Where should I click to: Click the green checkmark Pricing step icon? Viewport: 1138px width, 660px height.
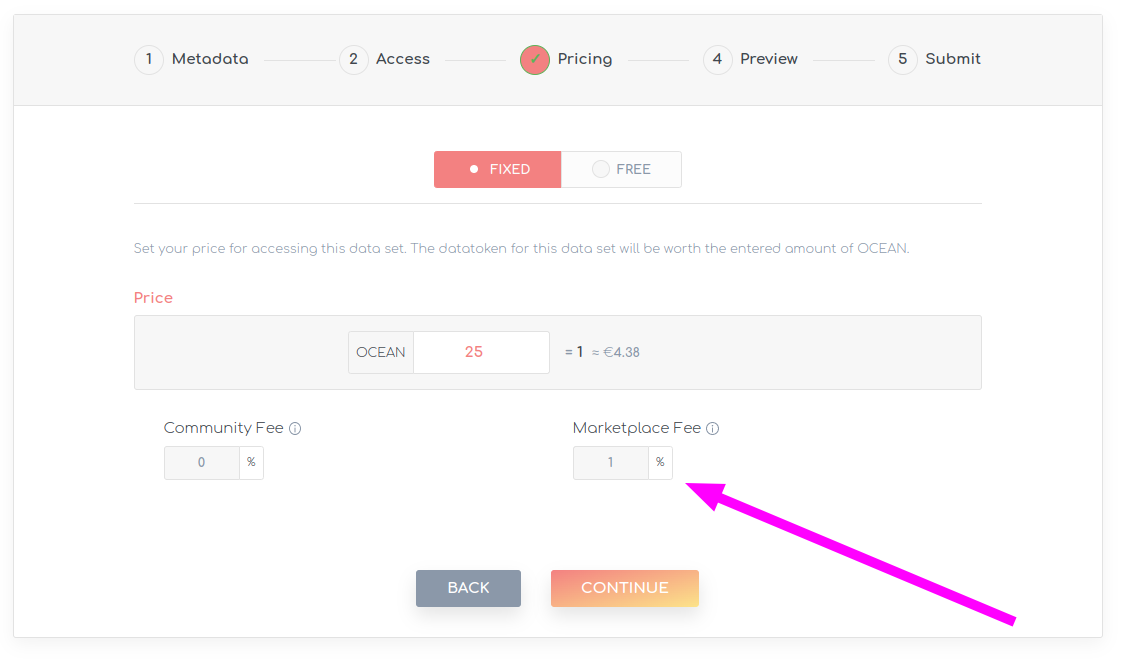pyautogui.click(x=535, y=60)
